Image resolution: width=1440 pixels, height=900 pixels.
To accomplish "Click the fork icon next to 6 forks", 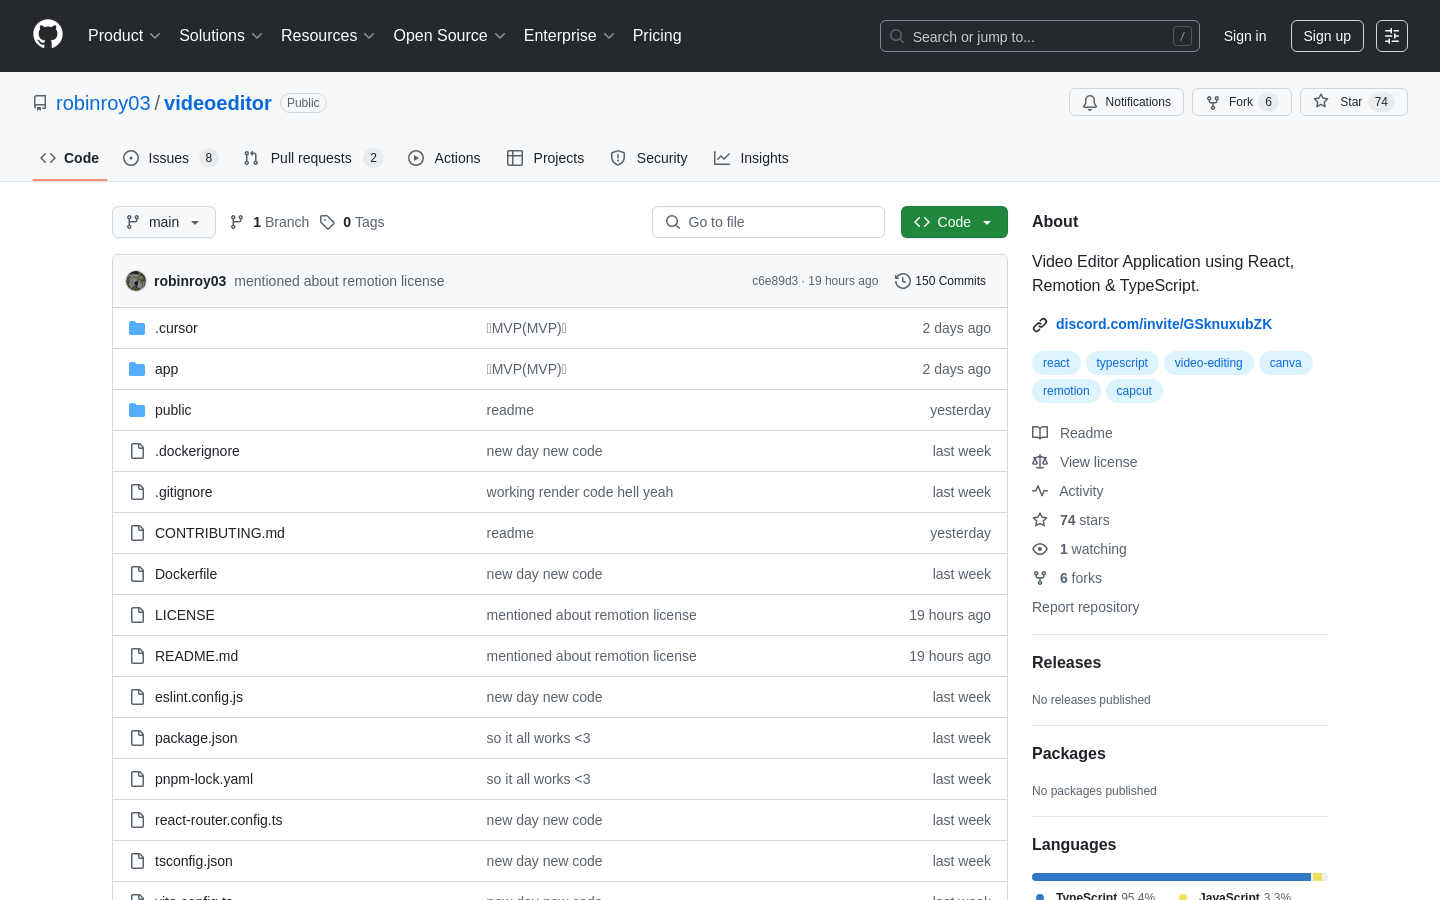I will pyautogui.click(x=1040, y=578).
